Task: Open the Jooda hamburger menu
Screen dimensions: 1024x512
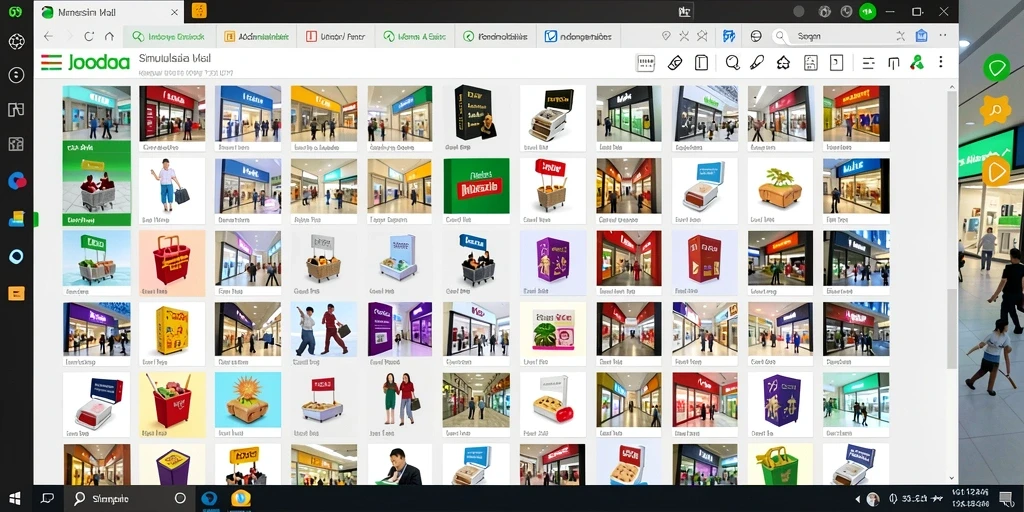Action: tap(51, 63)
